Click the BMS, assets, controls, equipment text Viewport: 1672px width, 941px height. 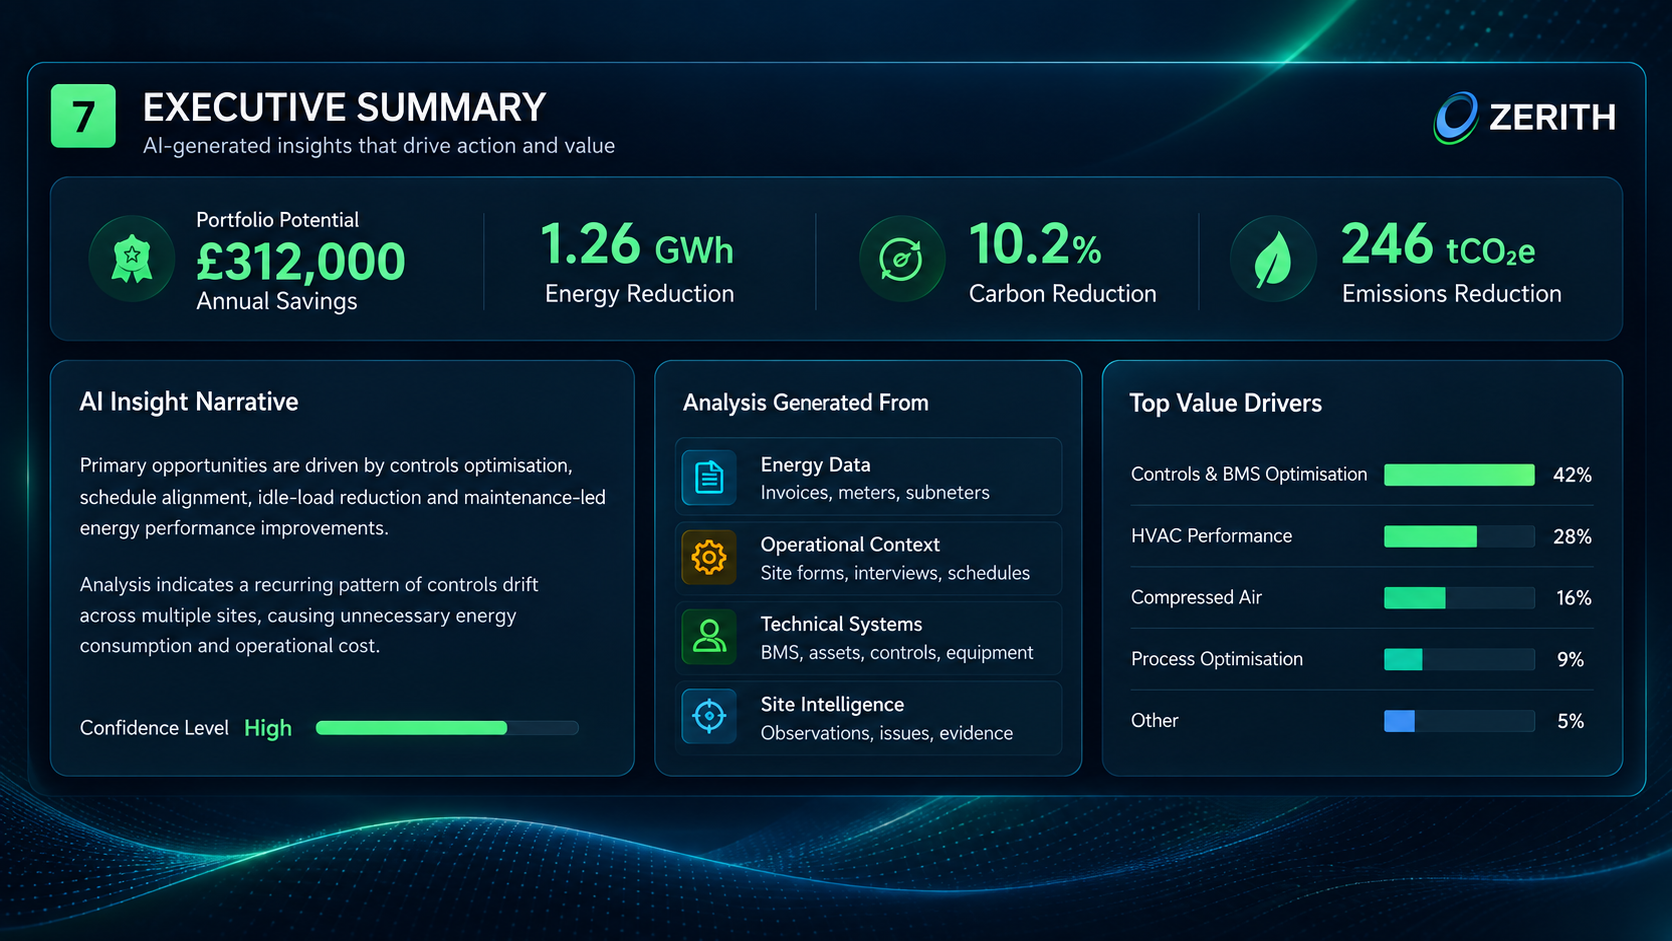pyautogui.click(x=897, y=653)
